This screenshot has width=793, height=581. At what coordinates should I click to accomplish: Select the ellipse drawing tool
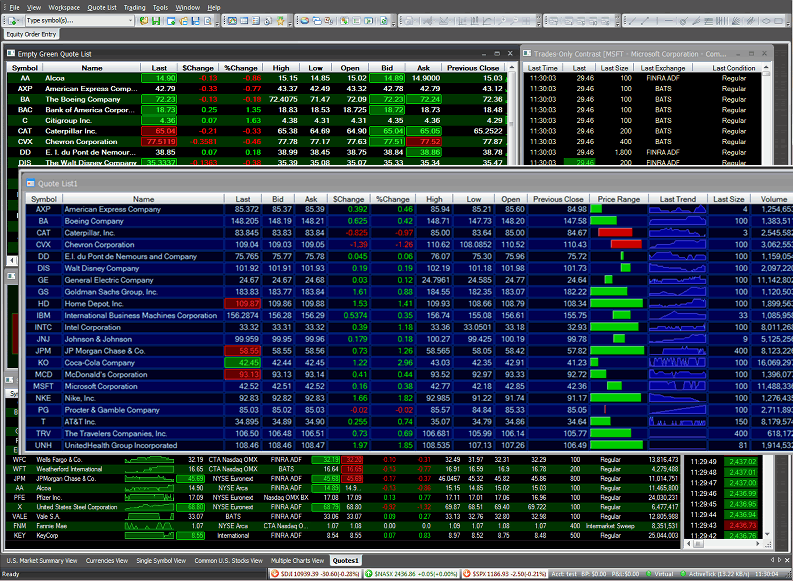coord(766,21)
